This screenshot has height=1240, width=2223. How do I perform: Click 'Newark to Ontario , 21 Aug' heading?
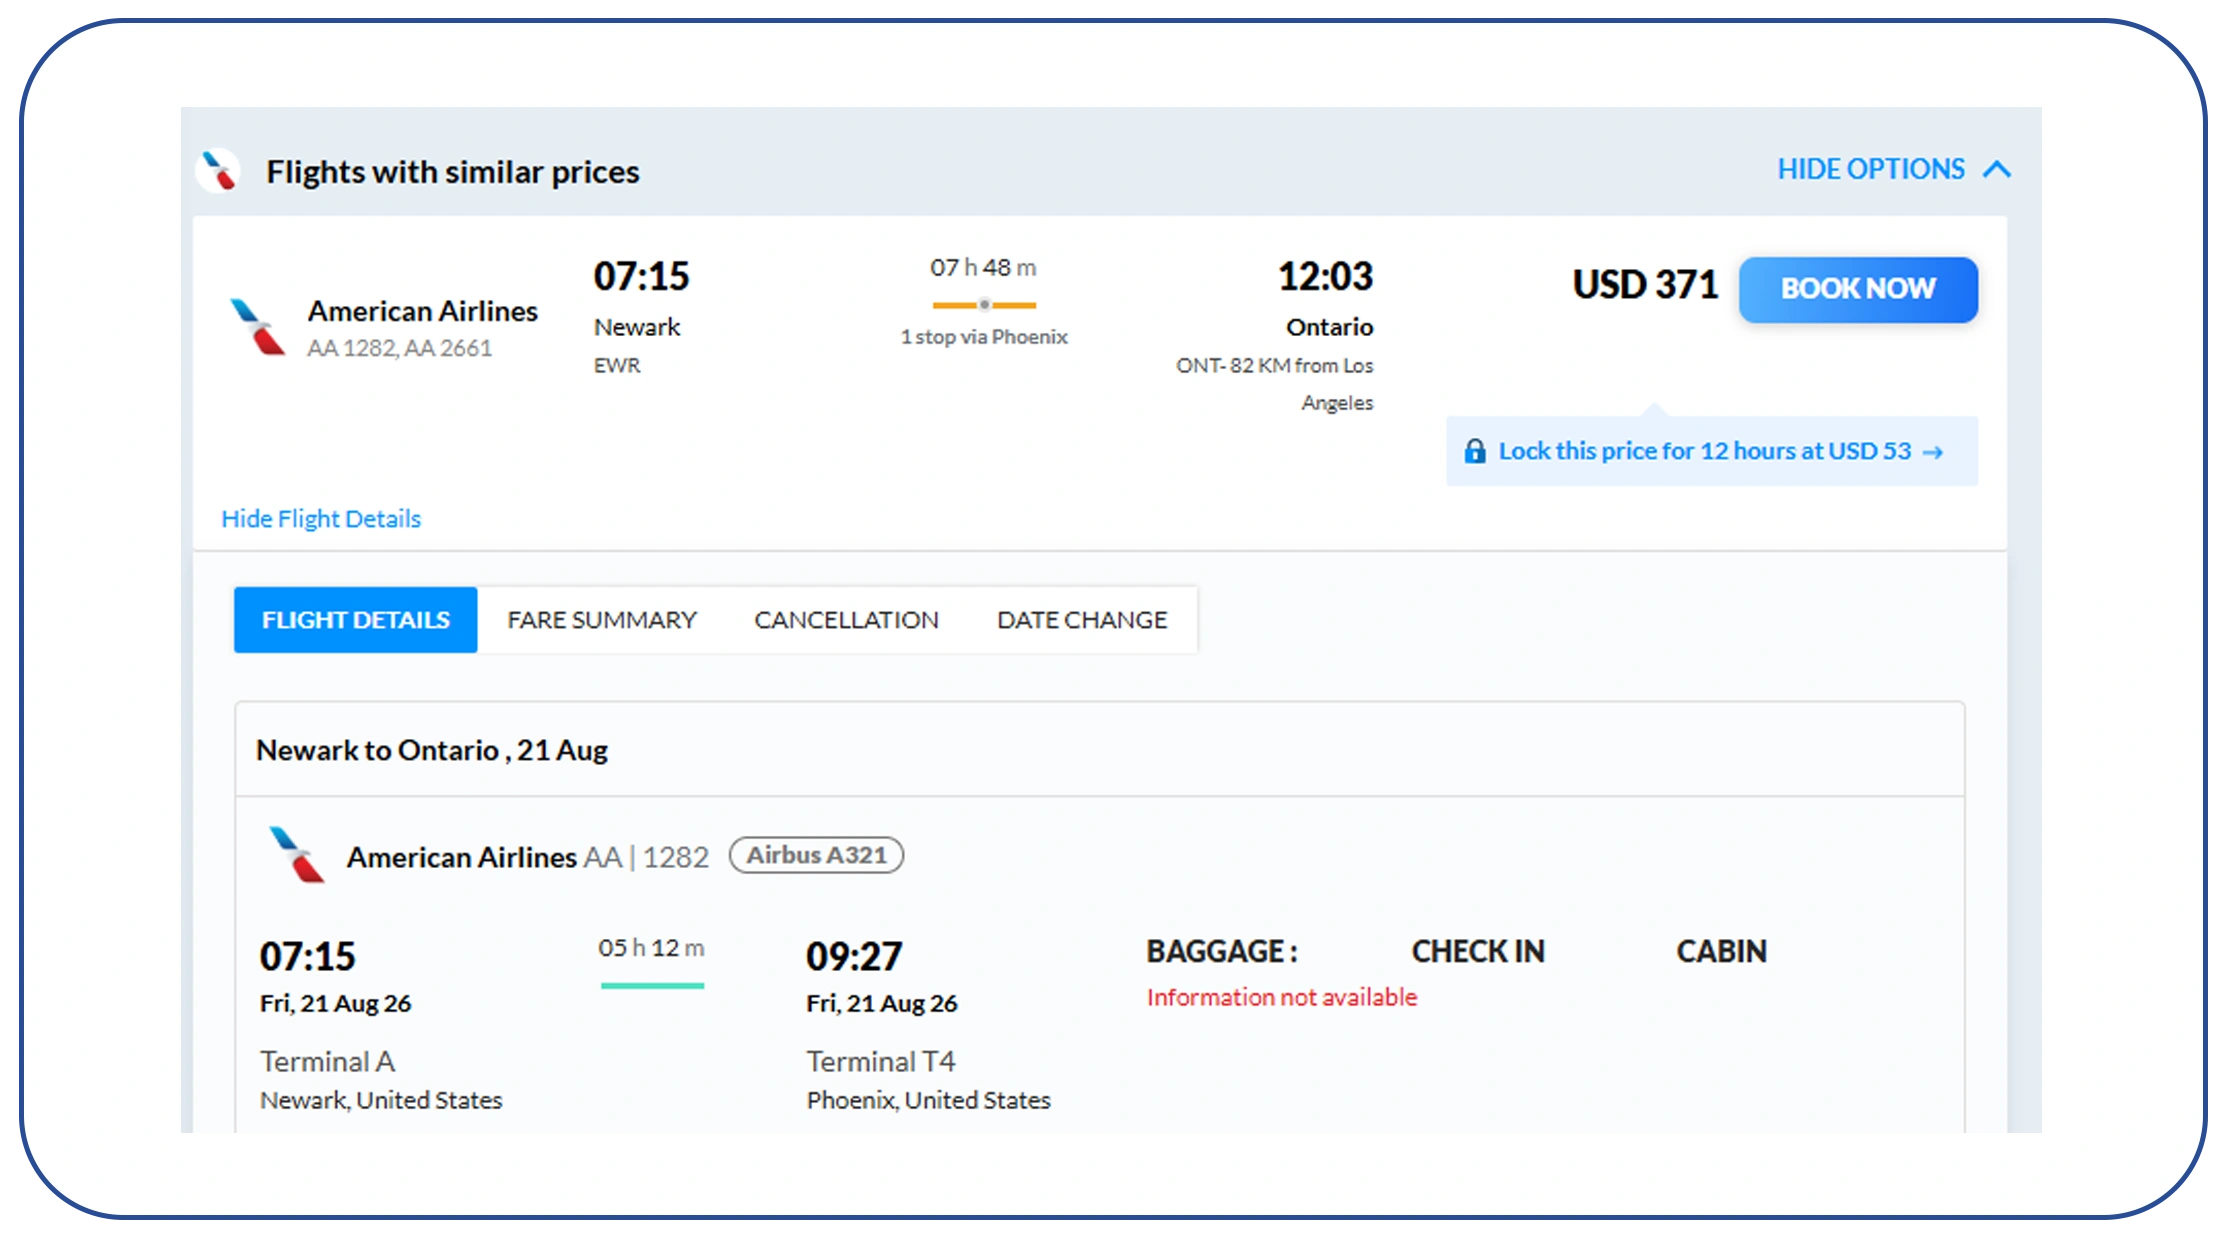[x=432, y=750]
